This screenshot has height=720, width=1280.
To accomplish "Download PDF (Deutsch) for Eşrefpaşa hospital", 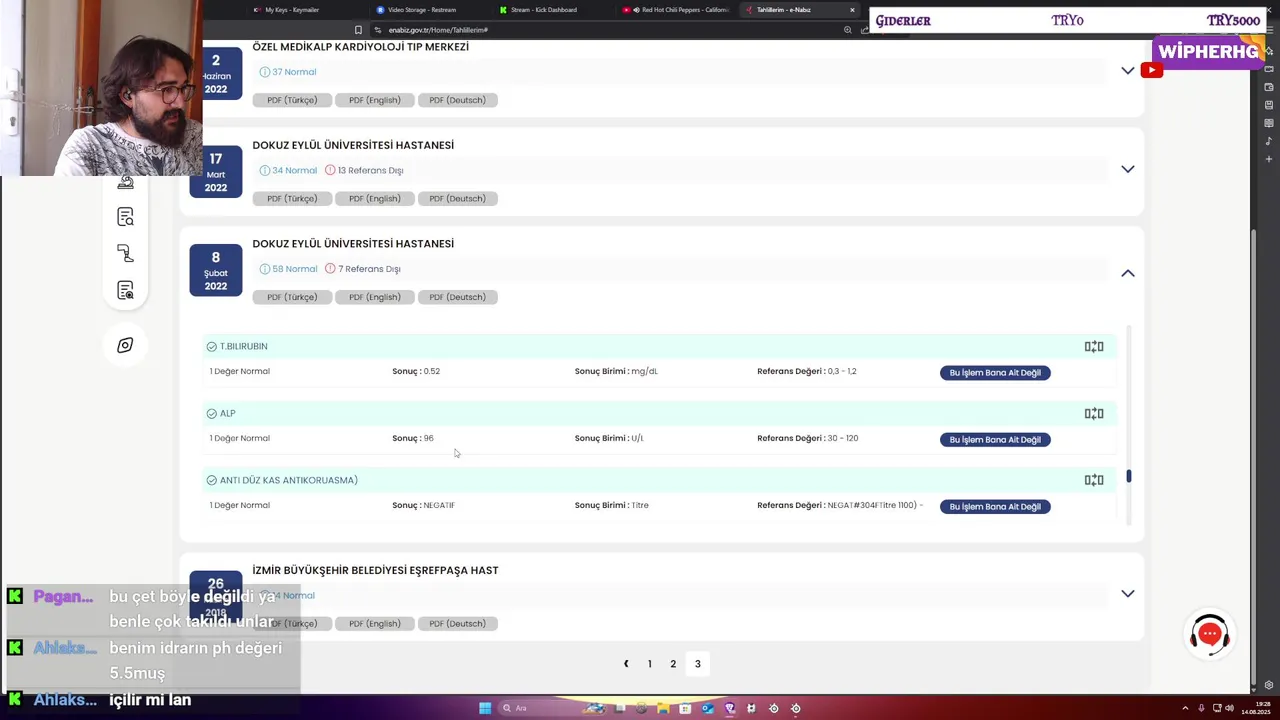I will pos(457,624).
